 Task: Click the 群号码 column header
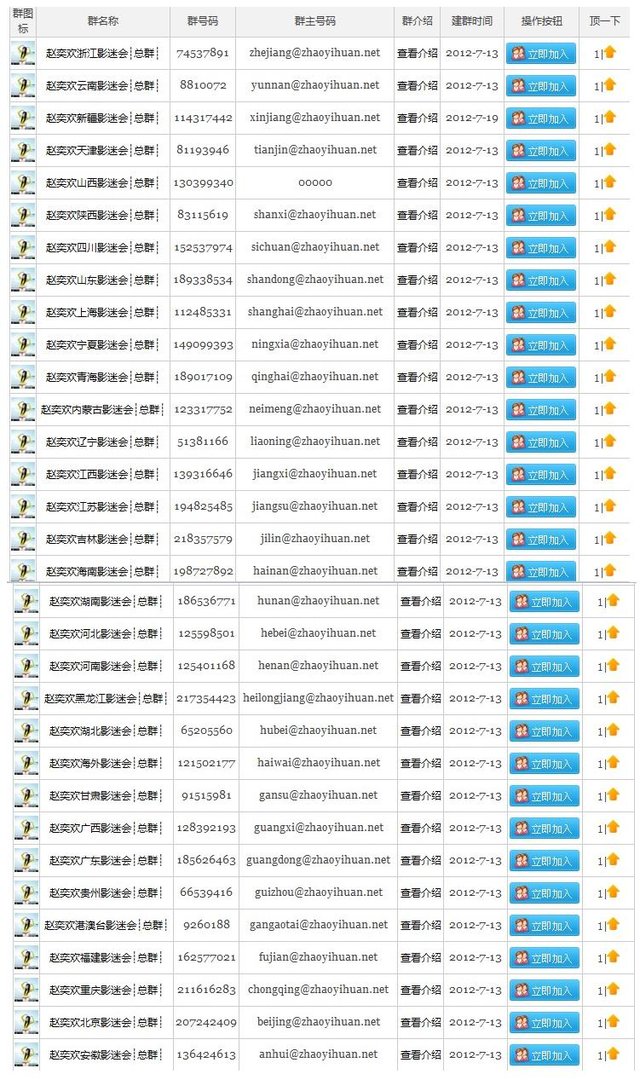[x=203, y=21]
